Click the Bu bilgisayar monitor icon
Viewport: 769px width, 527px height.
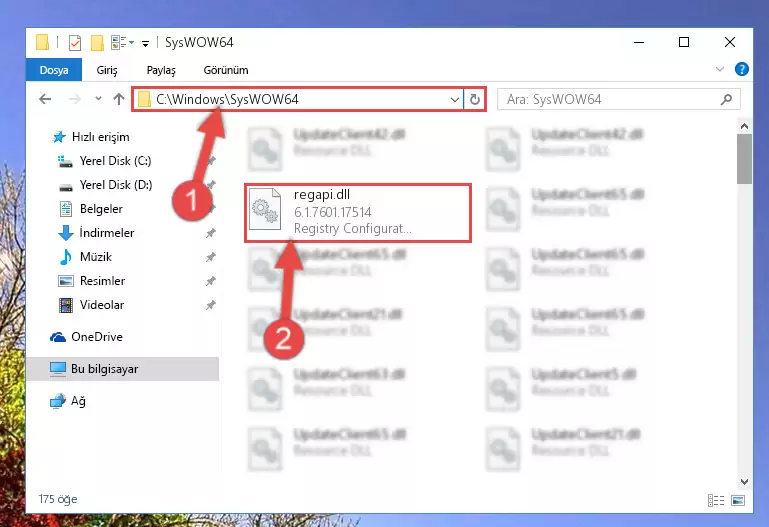[58, 369]
